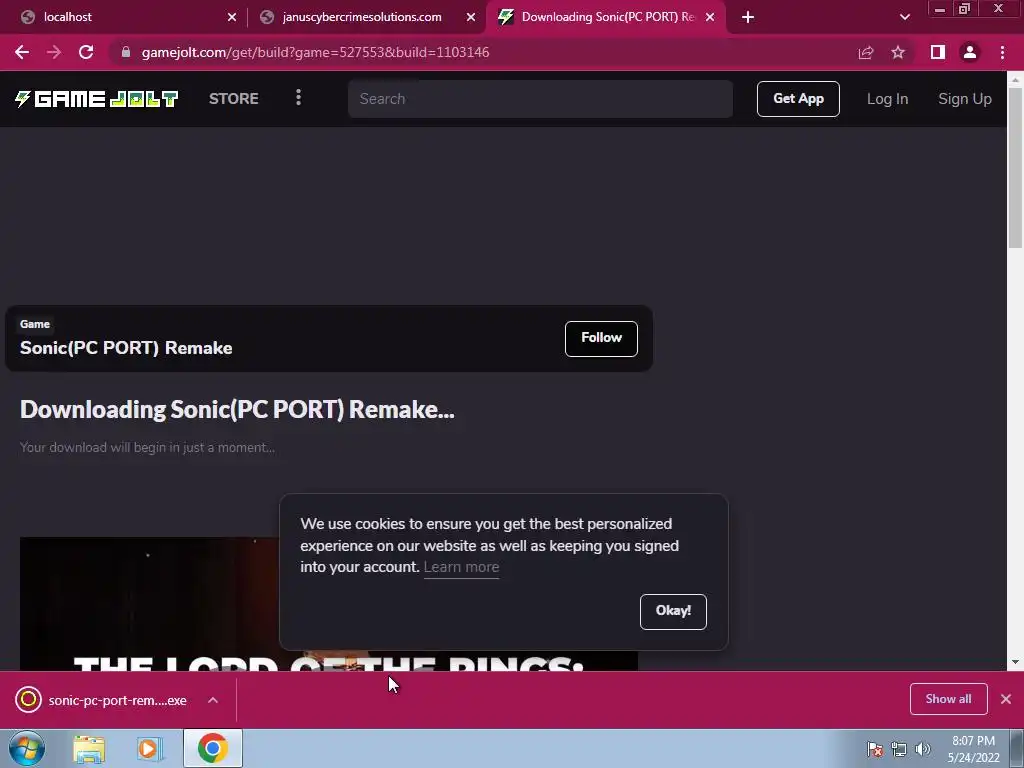Click the Get App button

[x=798, y=99]
